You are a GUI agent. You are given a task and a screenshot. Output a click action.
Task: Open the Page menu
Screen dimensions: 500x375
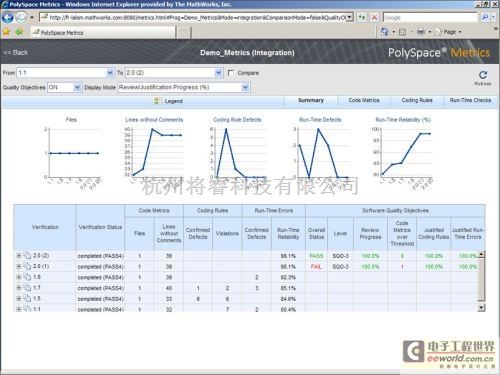point(449,32)
